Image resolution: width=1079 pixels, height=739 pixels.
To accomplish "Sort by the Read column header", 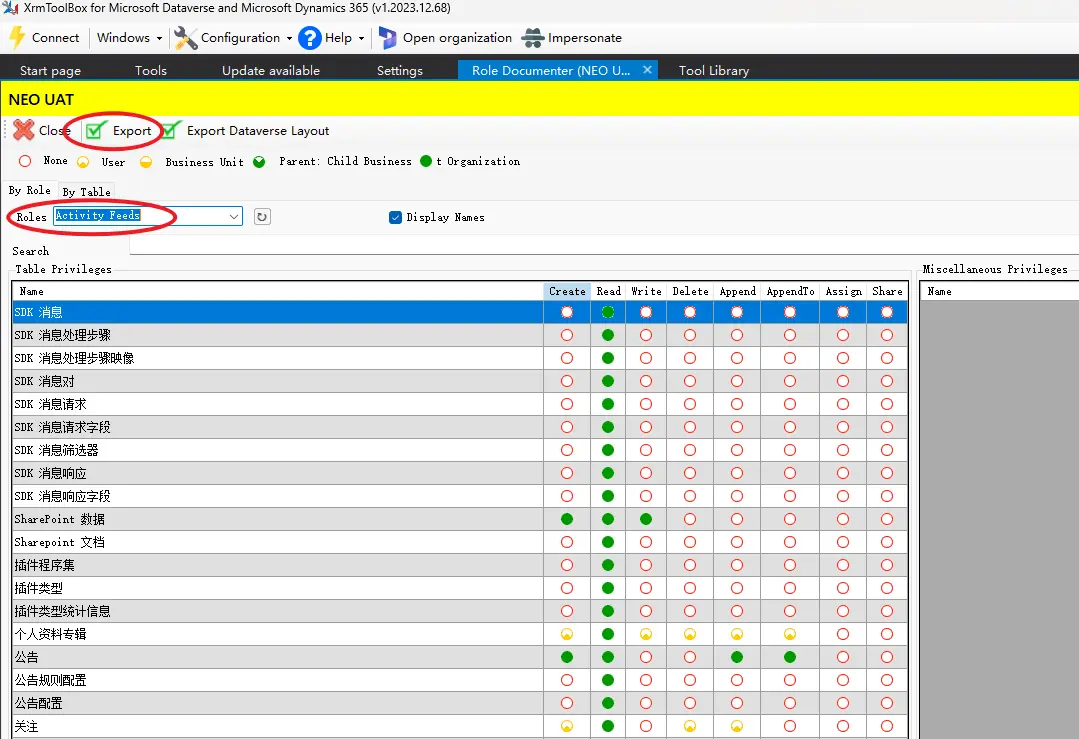I will pyautogui.click(x=608, y=291).
